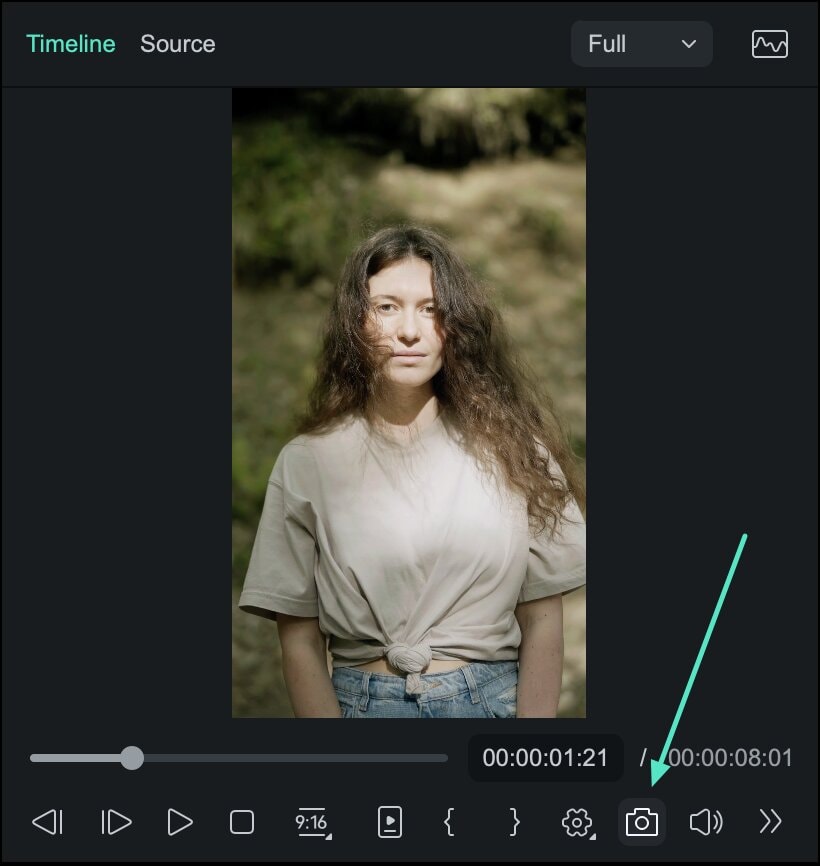Click the volume speaker icon
This screenshot has height=866, width=820.
pyautogui.click(x=706, y=822)
